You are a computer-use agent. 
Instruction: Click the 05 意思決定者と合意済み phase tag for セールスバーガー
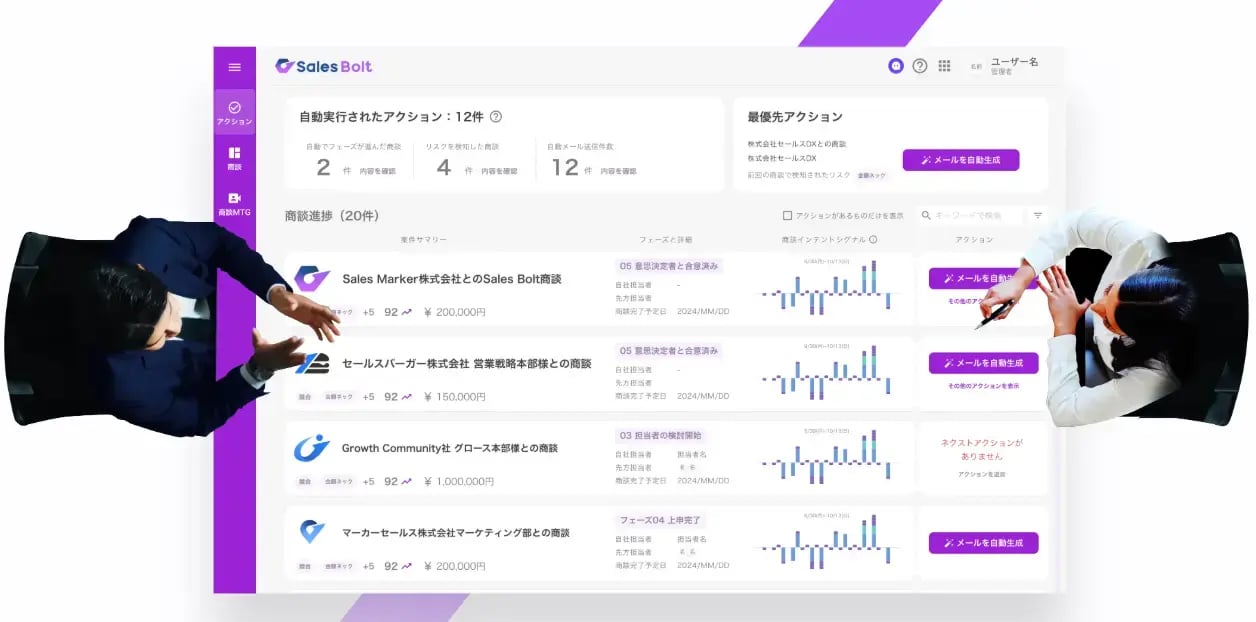[x=669, y=351]
